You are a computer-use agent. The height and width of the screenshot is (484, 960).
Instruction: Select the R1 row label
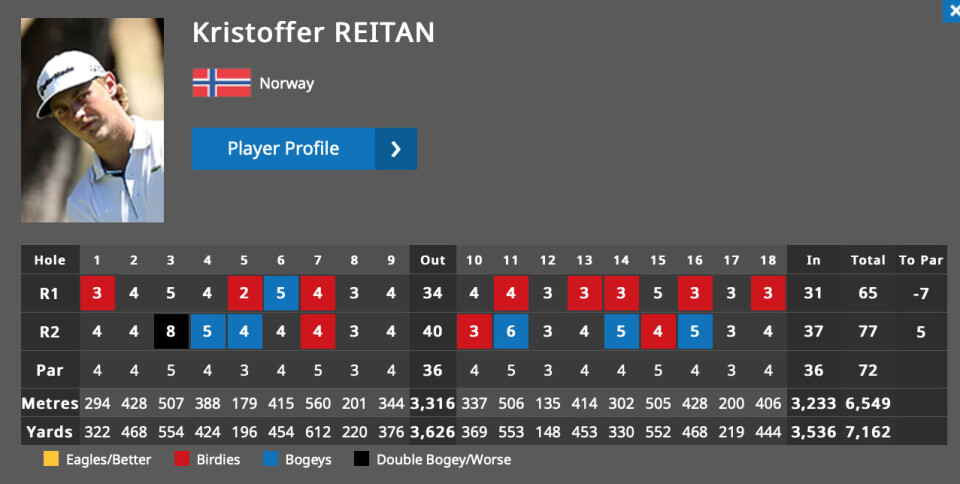pos(50,293)
